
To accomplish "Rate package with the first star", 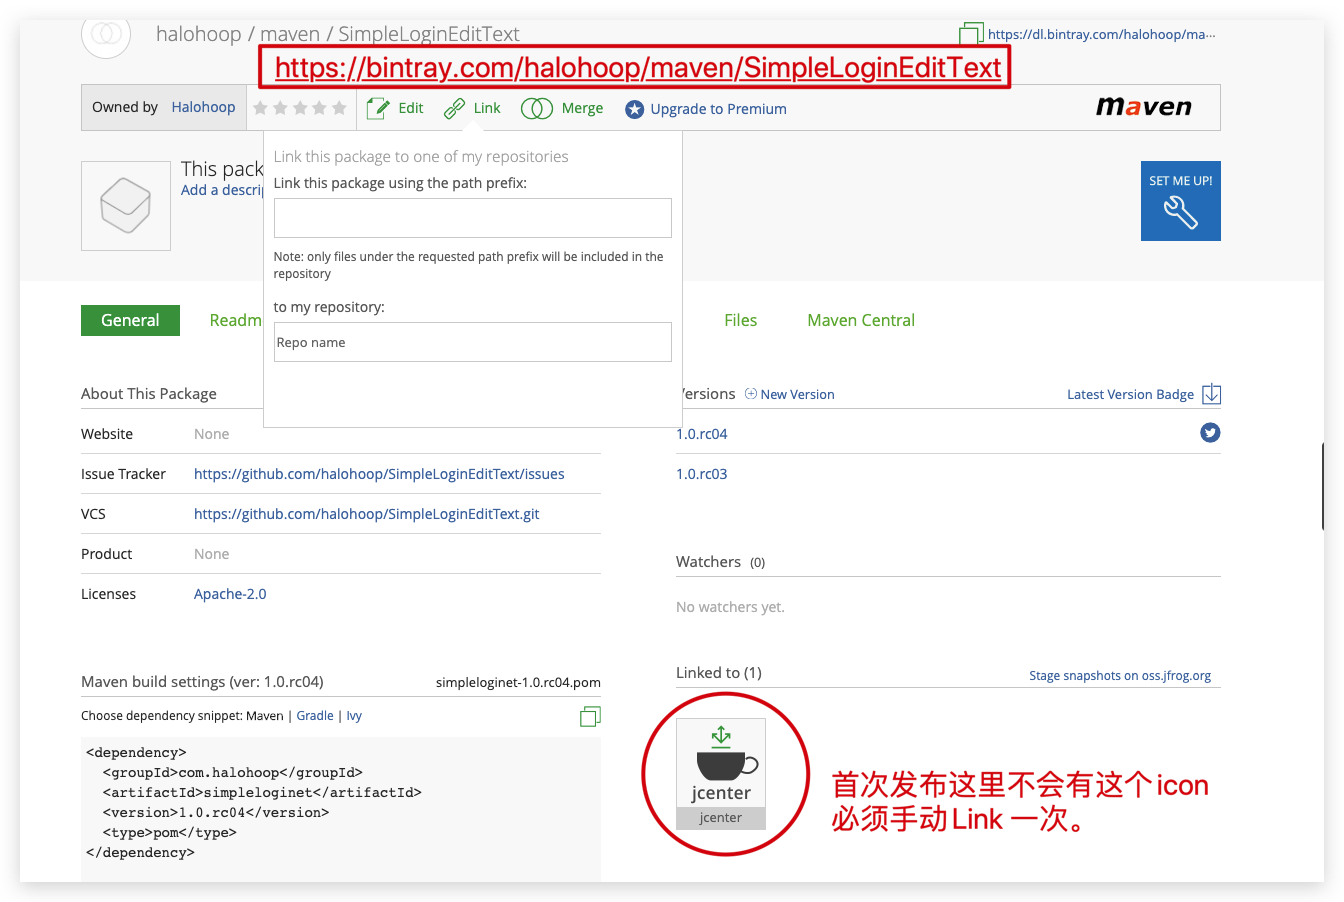I will click(x=261, y=108).
